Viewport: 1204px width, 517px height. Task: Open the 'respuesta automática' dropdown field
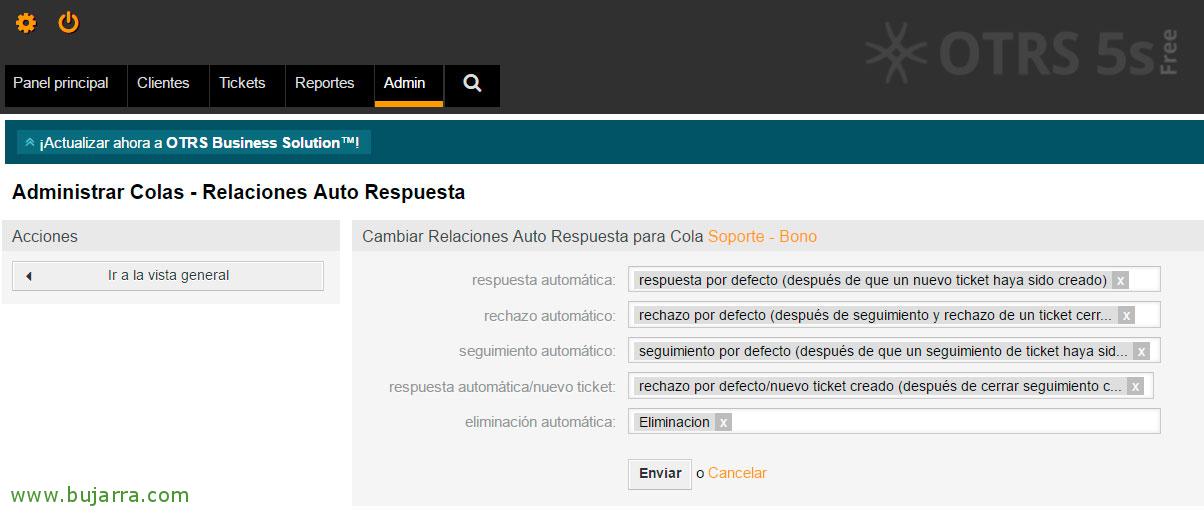(x=1144, y=280)
